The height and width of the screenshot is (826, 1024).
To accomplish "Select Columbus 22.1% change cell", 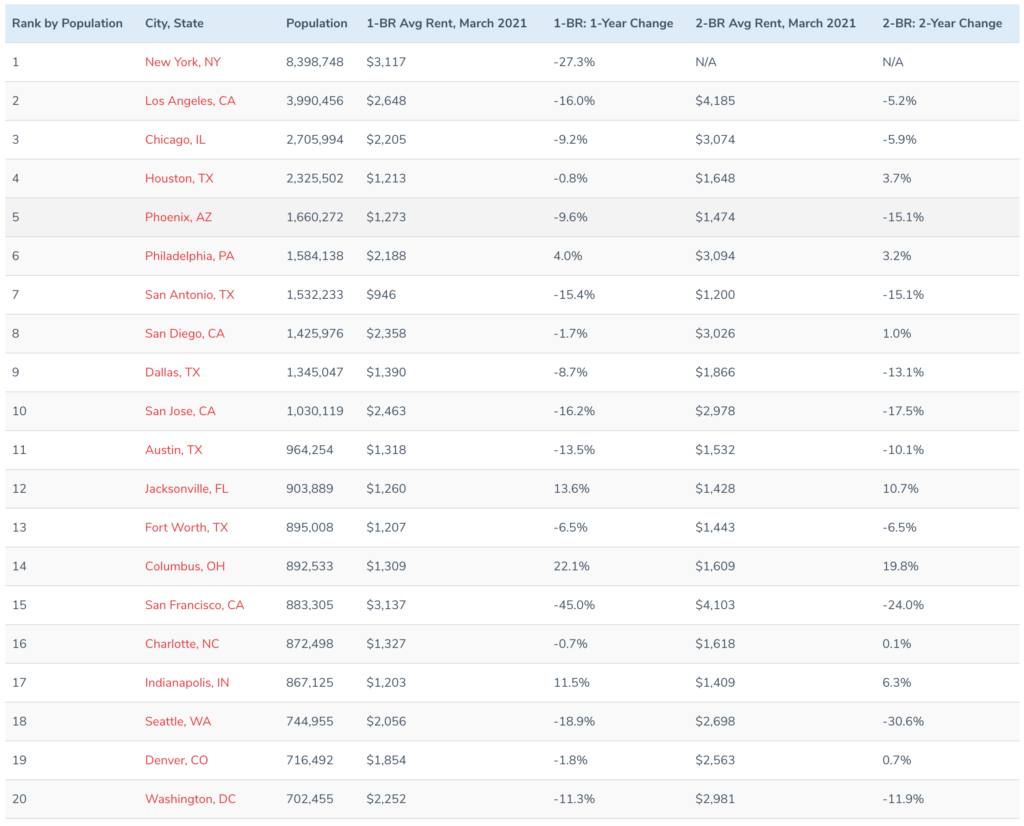I will click(x=571, y=566).
